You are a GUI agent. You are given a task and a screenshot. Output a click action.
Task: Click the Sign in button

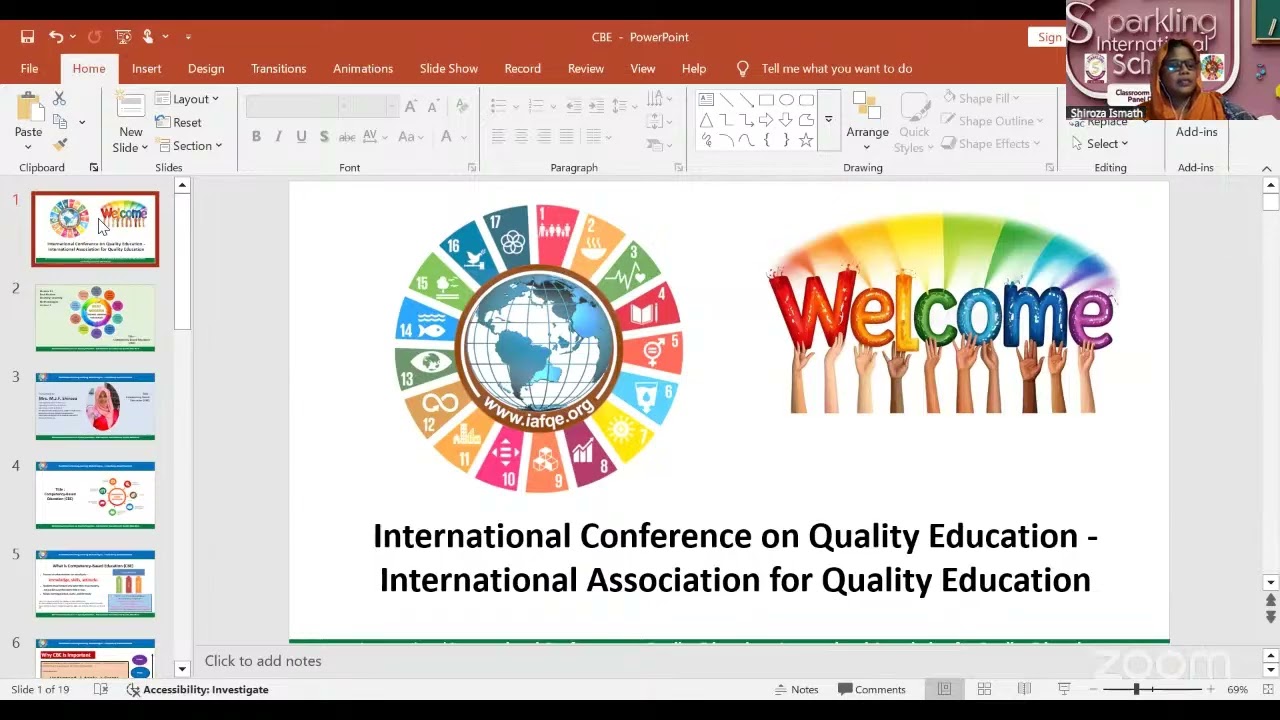[1049, 37]
